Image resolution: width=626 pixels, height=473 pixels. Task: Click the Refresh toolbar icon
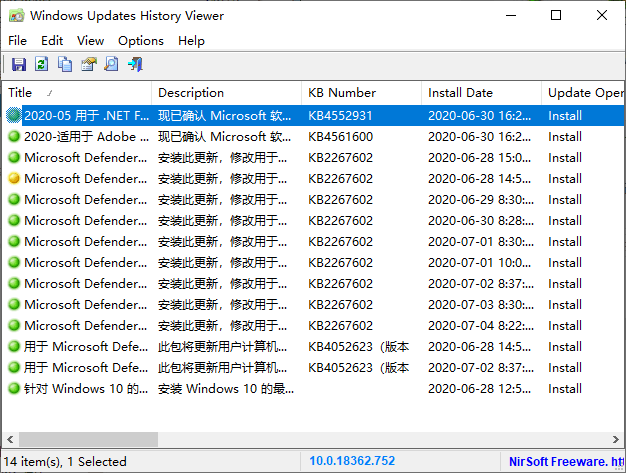42,64
